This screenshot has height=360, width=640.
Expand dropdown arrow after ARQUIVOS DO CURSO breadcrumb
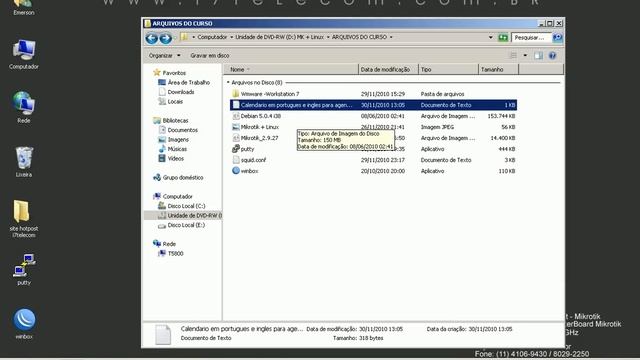click(391, 37)
